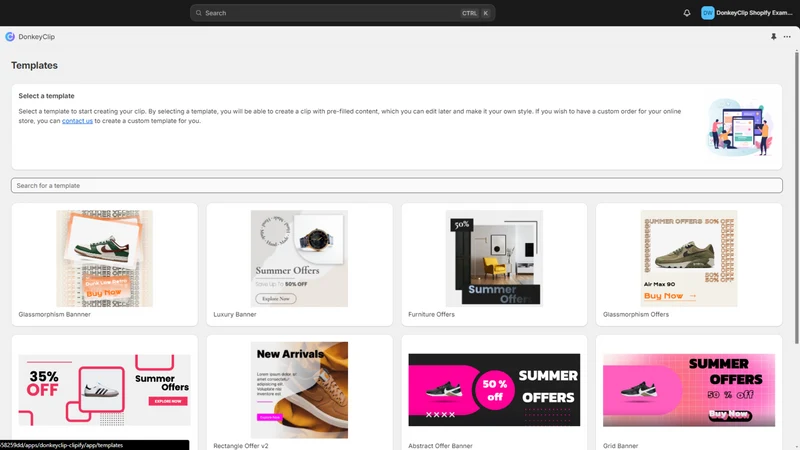Click the Grid Banner label
This screenshot has width=800, height=450.
[x=620, y=446]
